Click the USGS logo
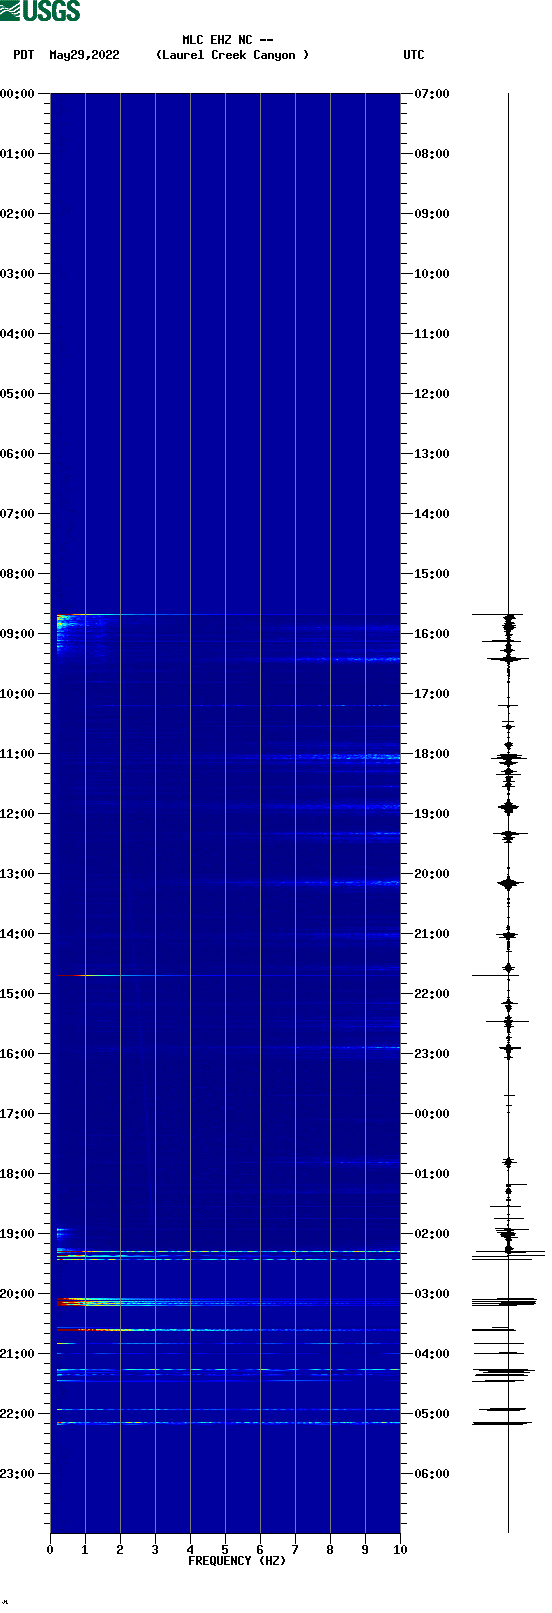Screen dimensions: 552x1613 click(40, 11)
